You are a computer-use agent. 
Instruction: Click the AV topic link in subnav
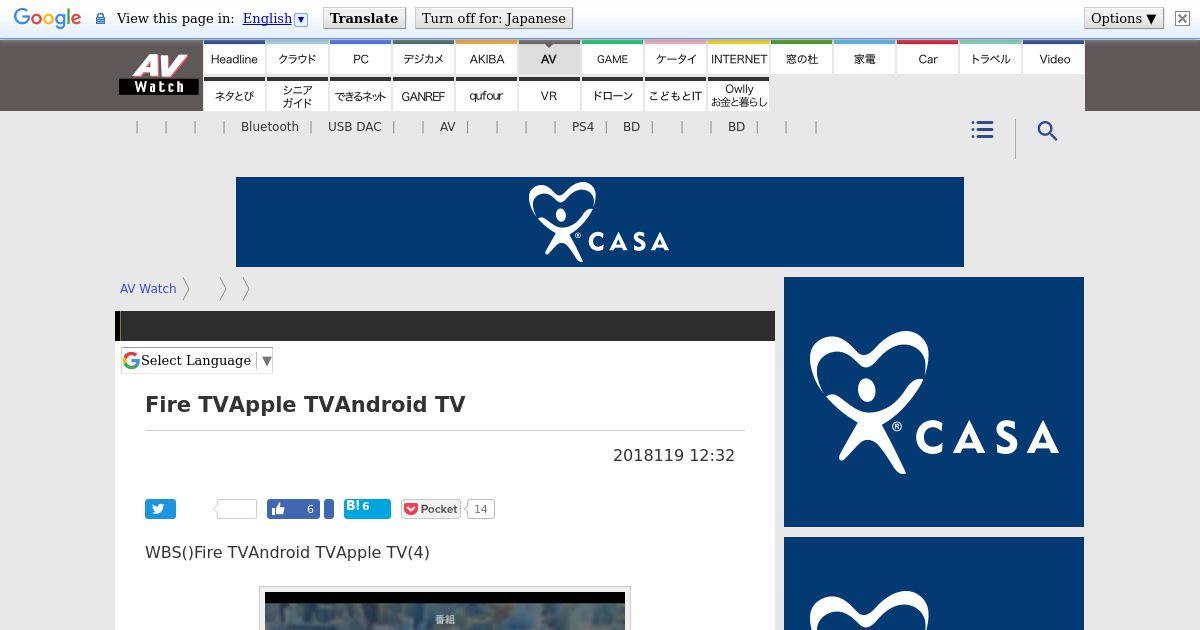click(447, 127)
